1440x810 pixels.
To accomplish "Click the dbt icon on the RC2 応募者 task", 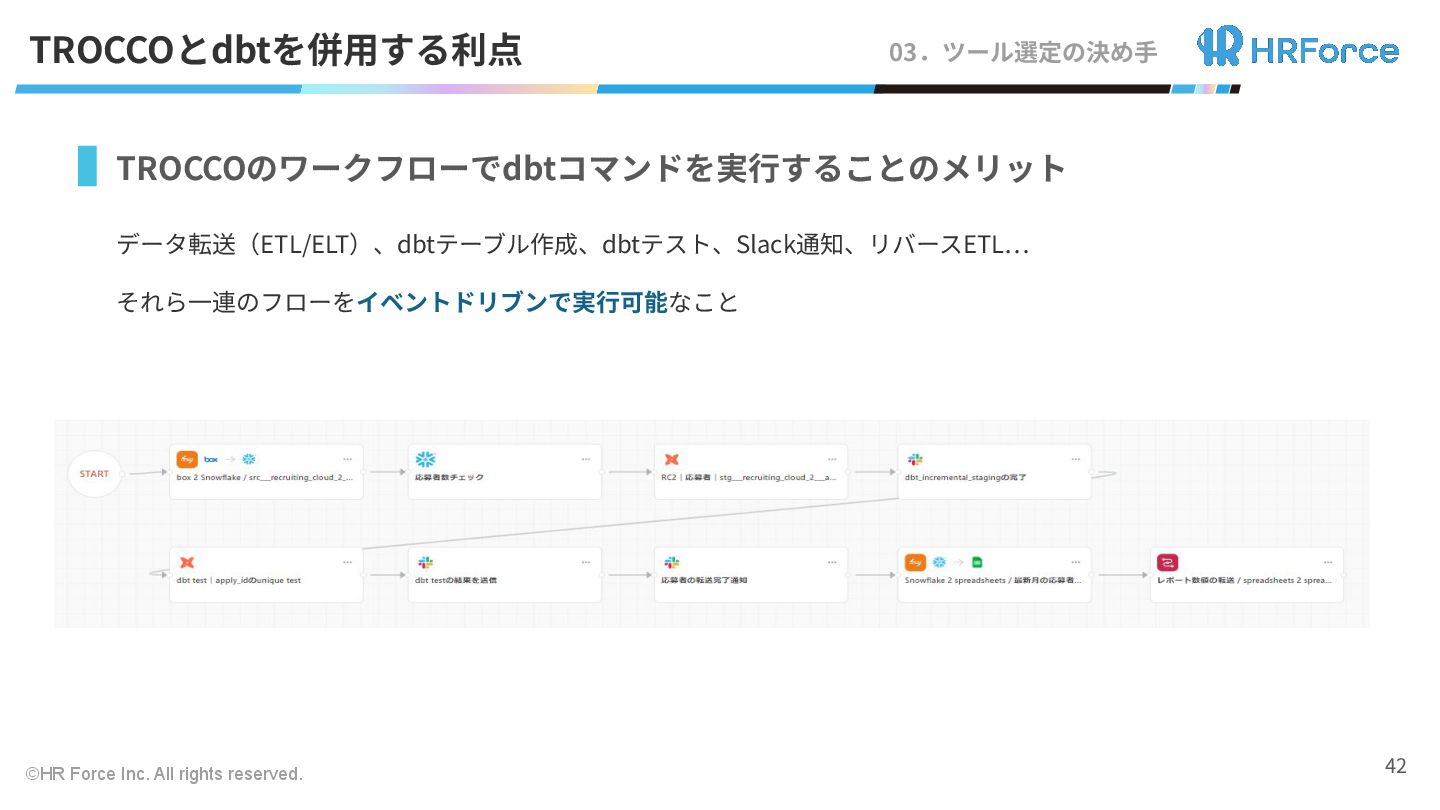I will [x=672, y=459].
